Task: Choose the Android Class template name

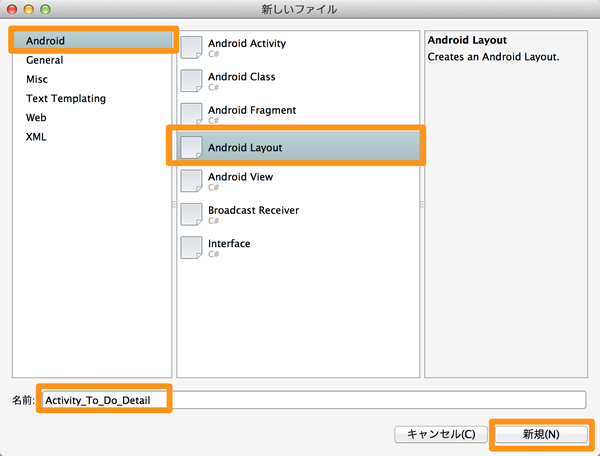Action: tap(241, 77)
